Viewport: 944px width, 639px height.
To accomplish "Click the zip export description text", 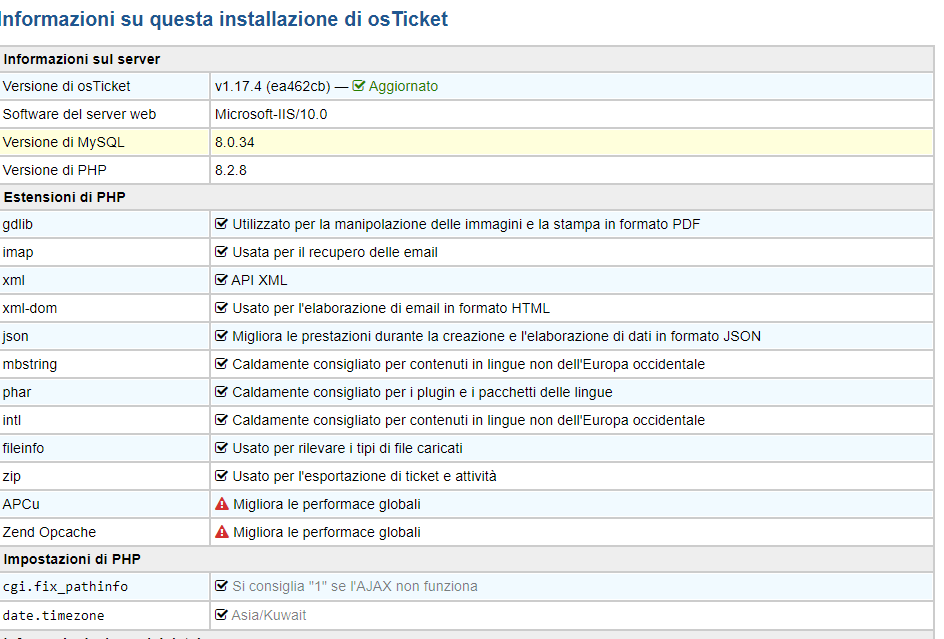I will [364, 476].
